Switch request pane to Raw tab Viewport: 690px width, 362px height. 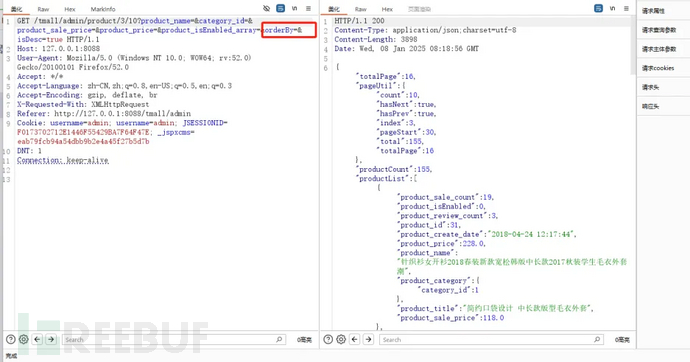tap(43, 9)
